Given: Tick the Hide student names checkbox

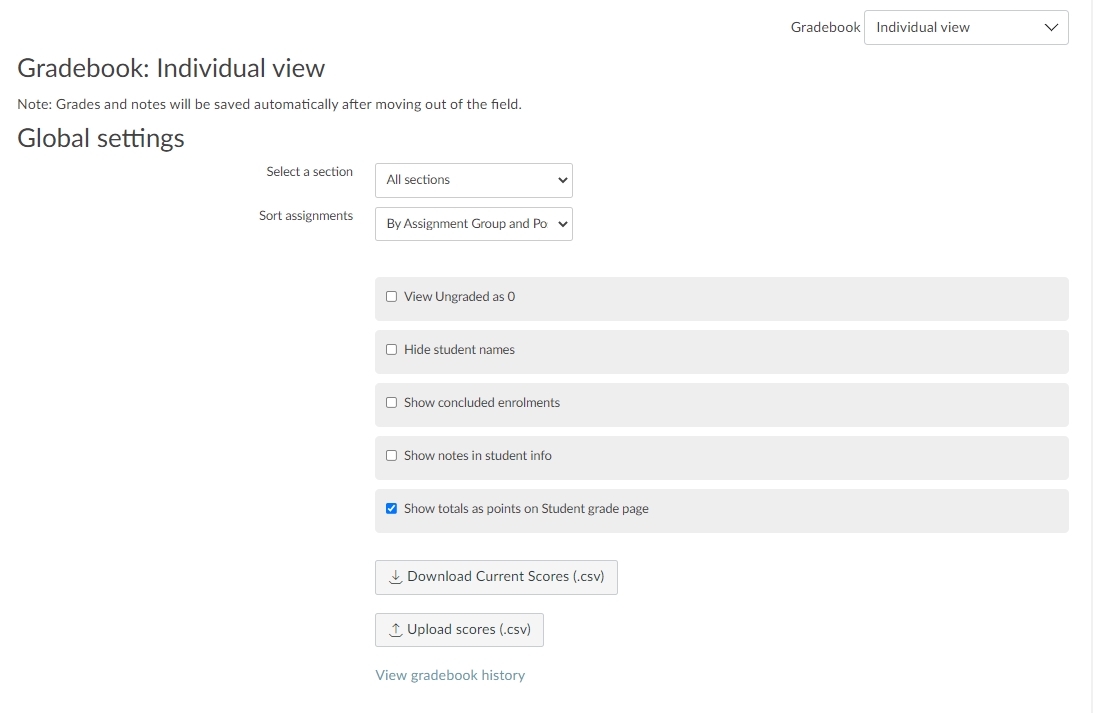Looking at the screenshot, I should pos(391,350).
